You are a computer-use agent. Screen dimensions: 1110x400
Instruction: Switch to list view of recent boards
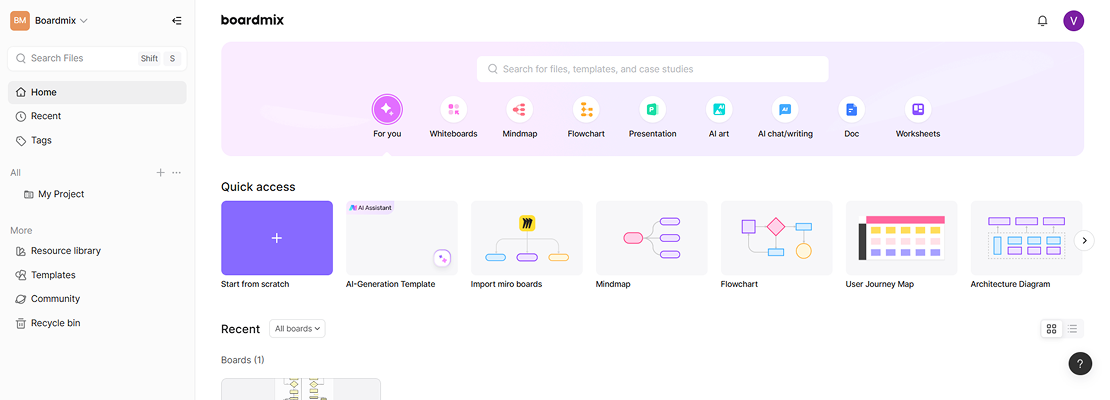click(1072, 329)
